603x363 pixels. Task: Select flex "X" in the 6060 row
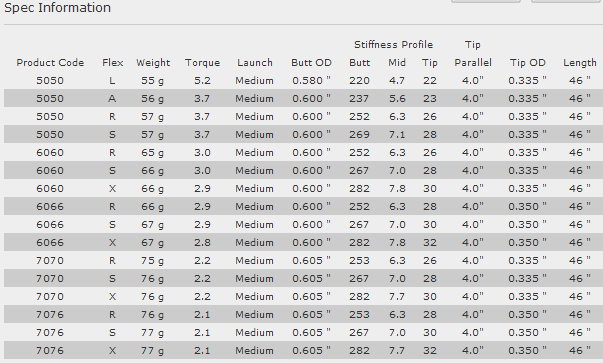tap(112, 189)
